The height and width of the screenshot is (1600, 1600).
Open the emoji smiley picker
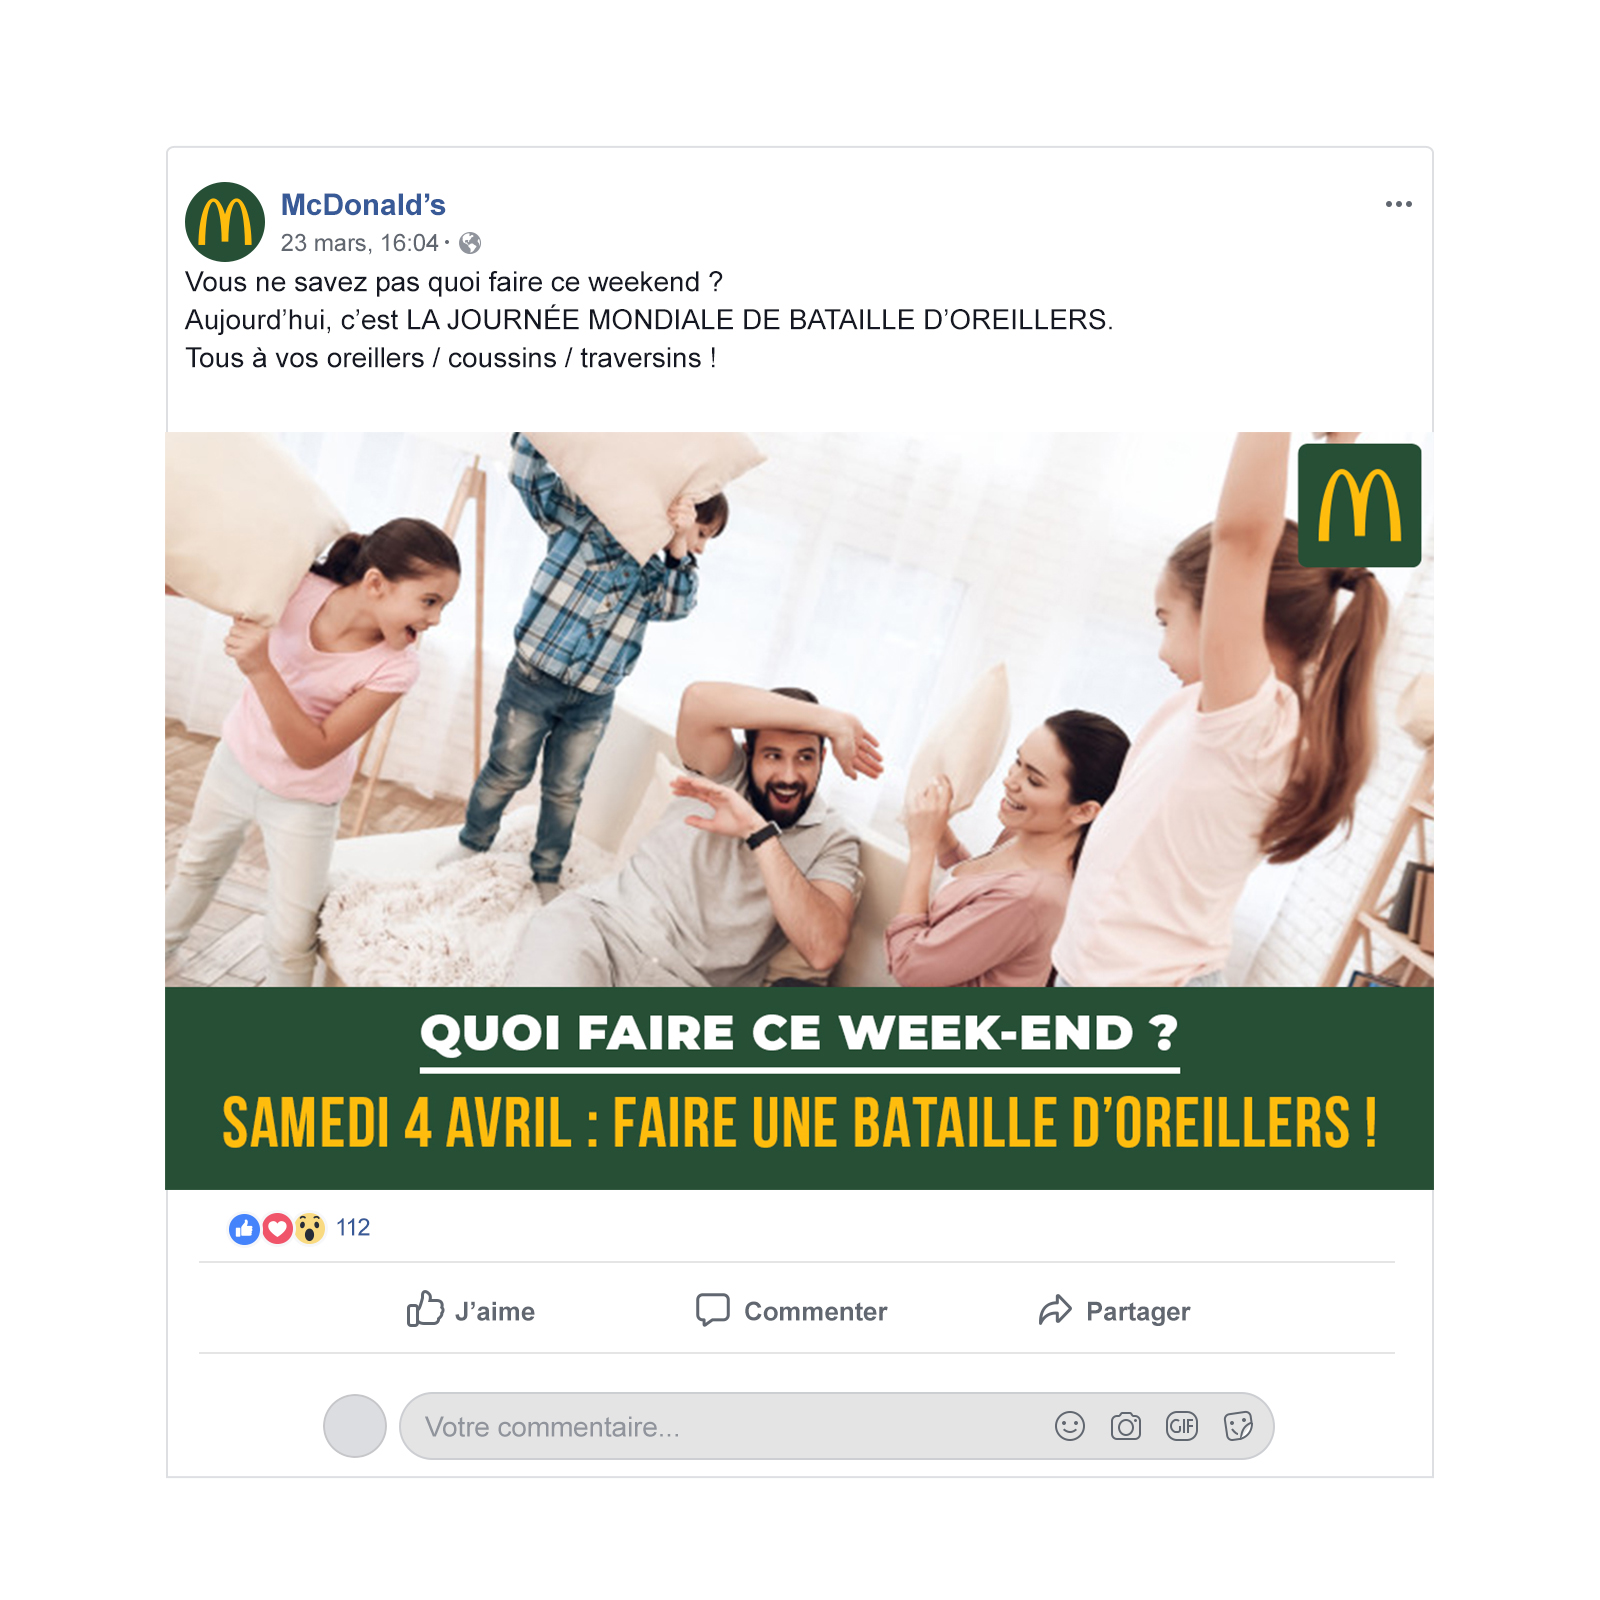[x=1070, y=1426]
